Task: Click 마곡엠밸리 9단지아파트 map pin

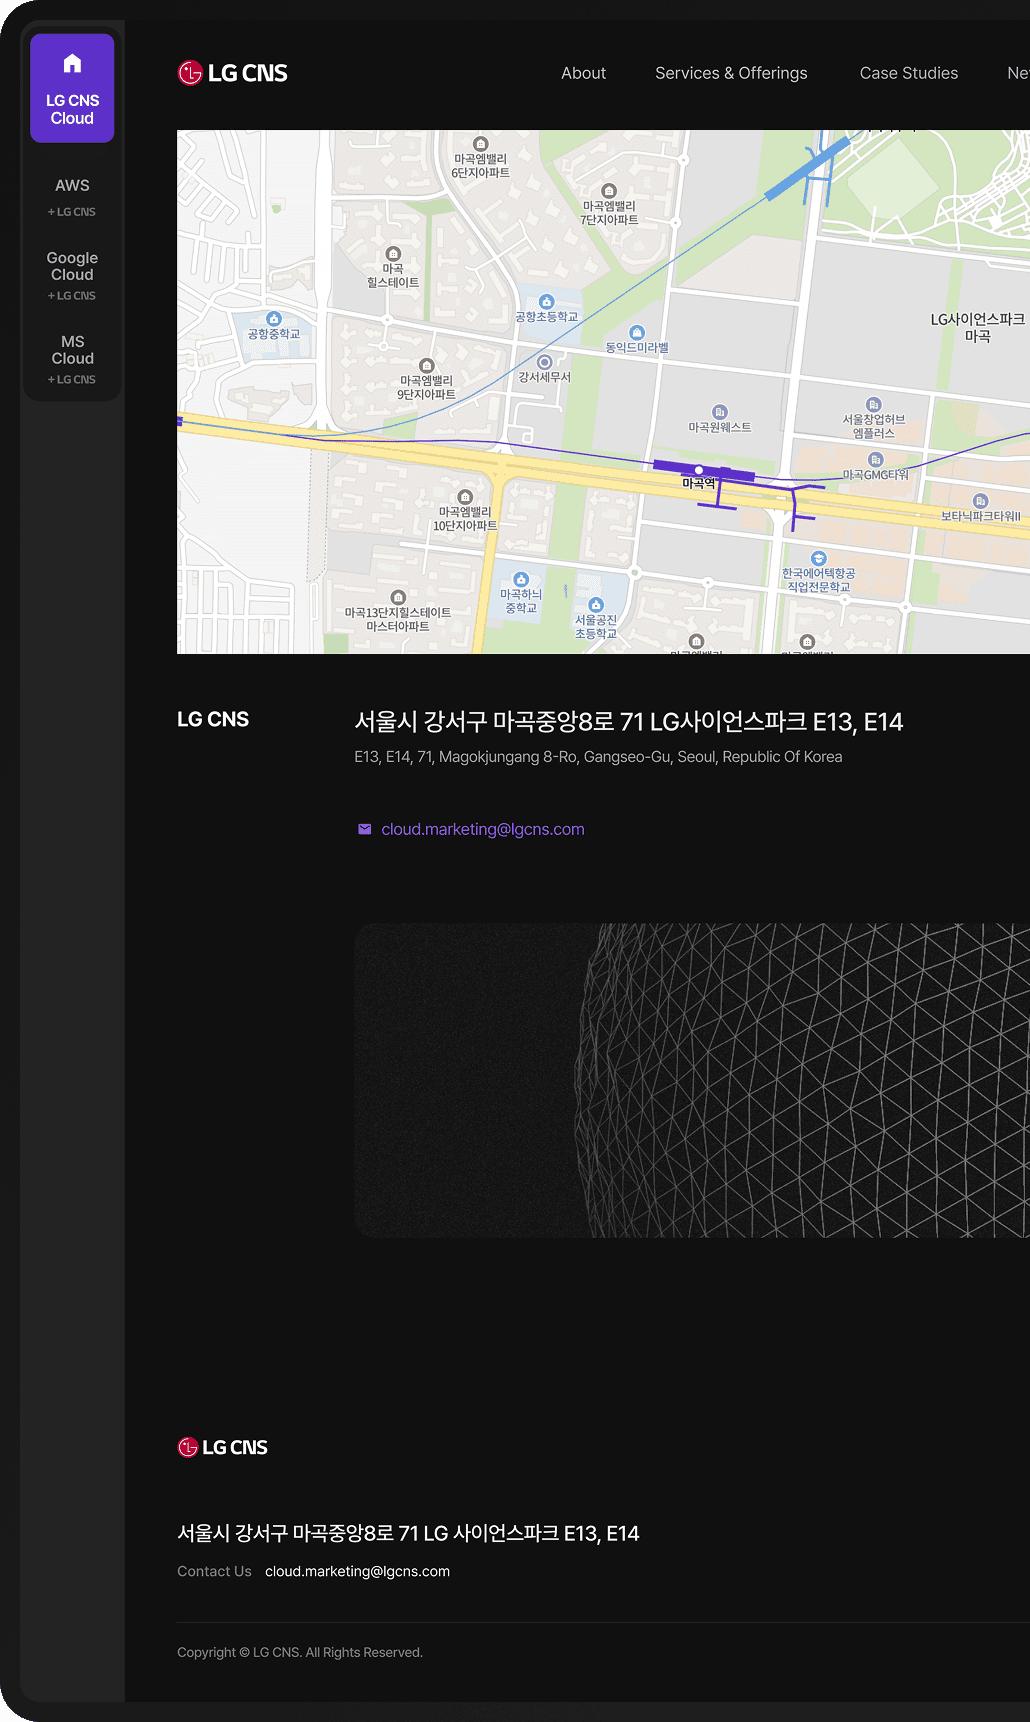Action: tap(427, 366)
